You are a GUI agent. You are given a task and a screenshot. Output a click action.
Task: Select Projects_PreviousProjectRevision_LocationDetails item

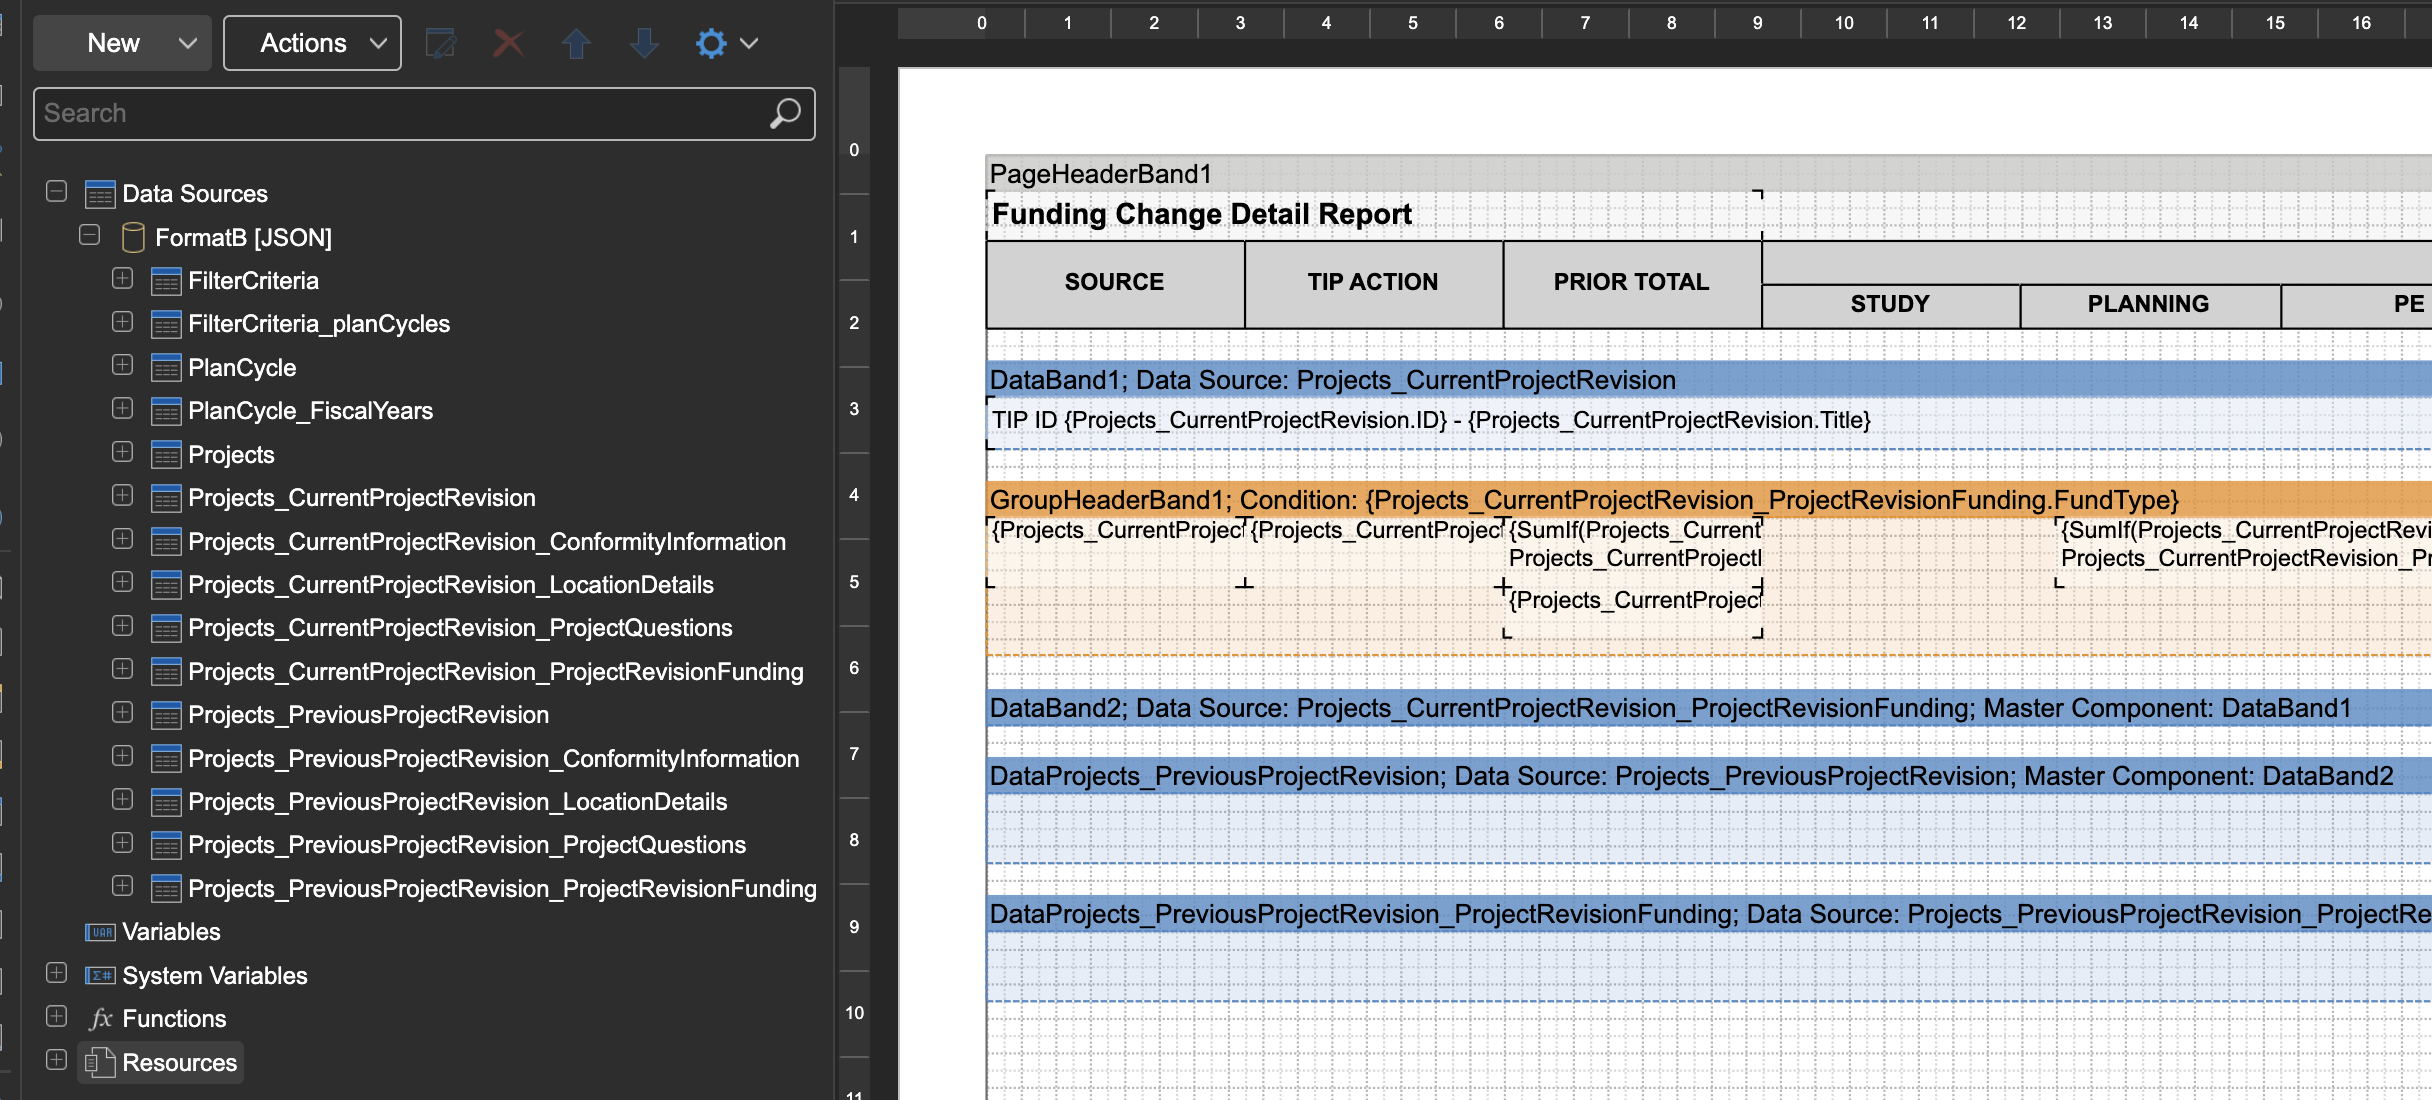click(458, 802)
